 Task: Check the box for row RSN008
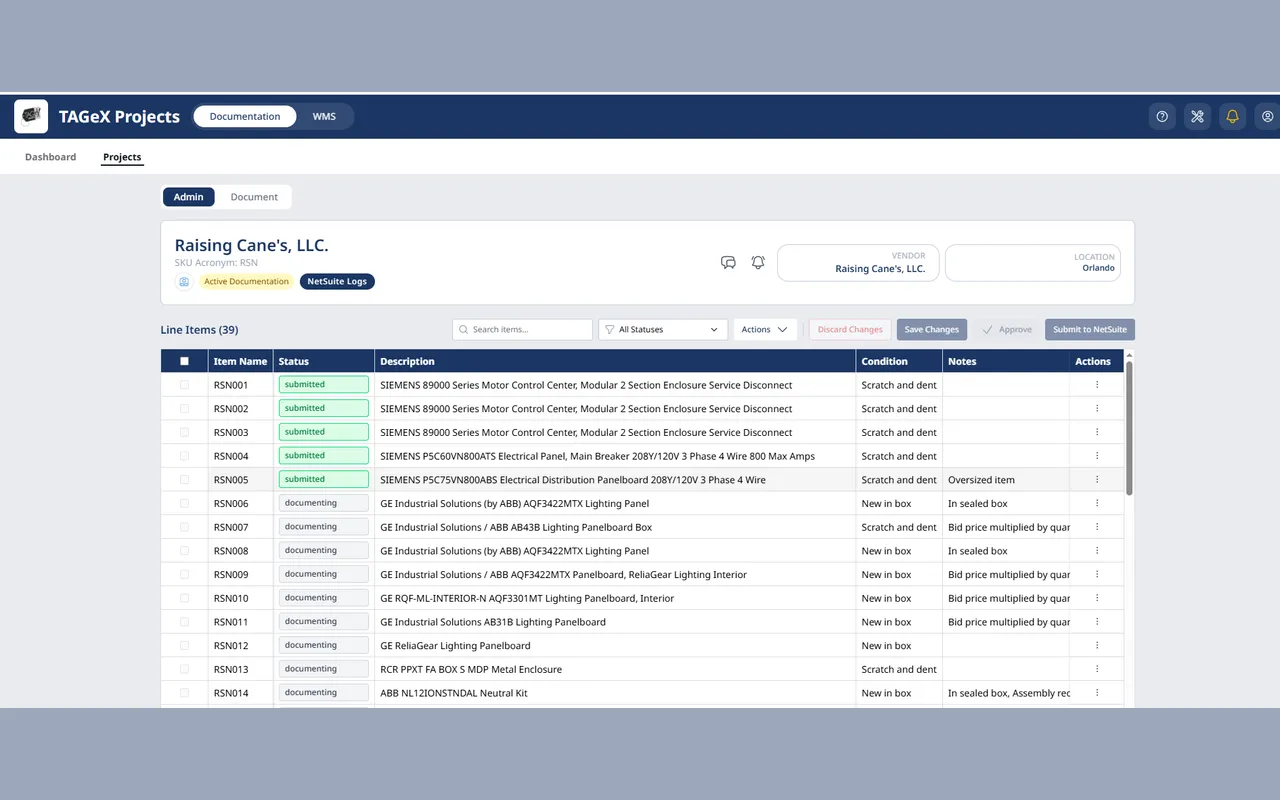184,550
